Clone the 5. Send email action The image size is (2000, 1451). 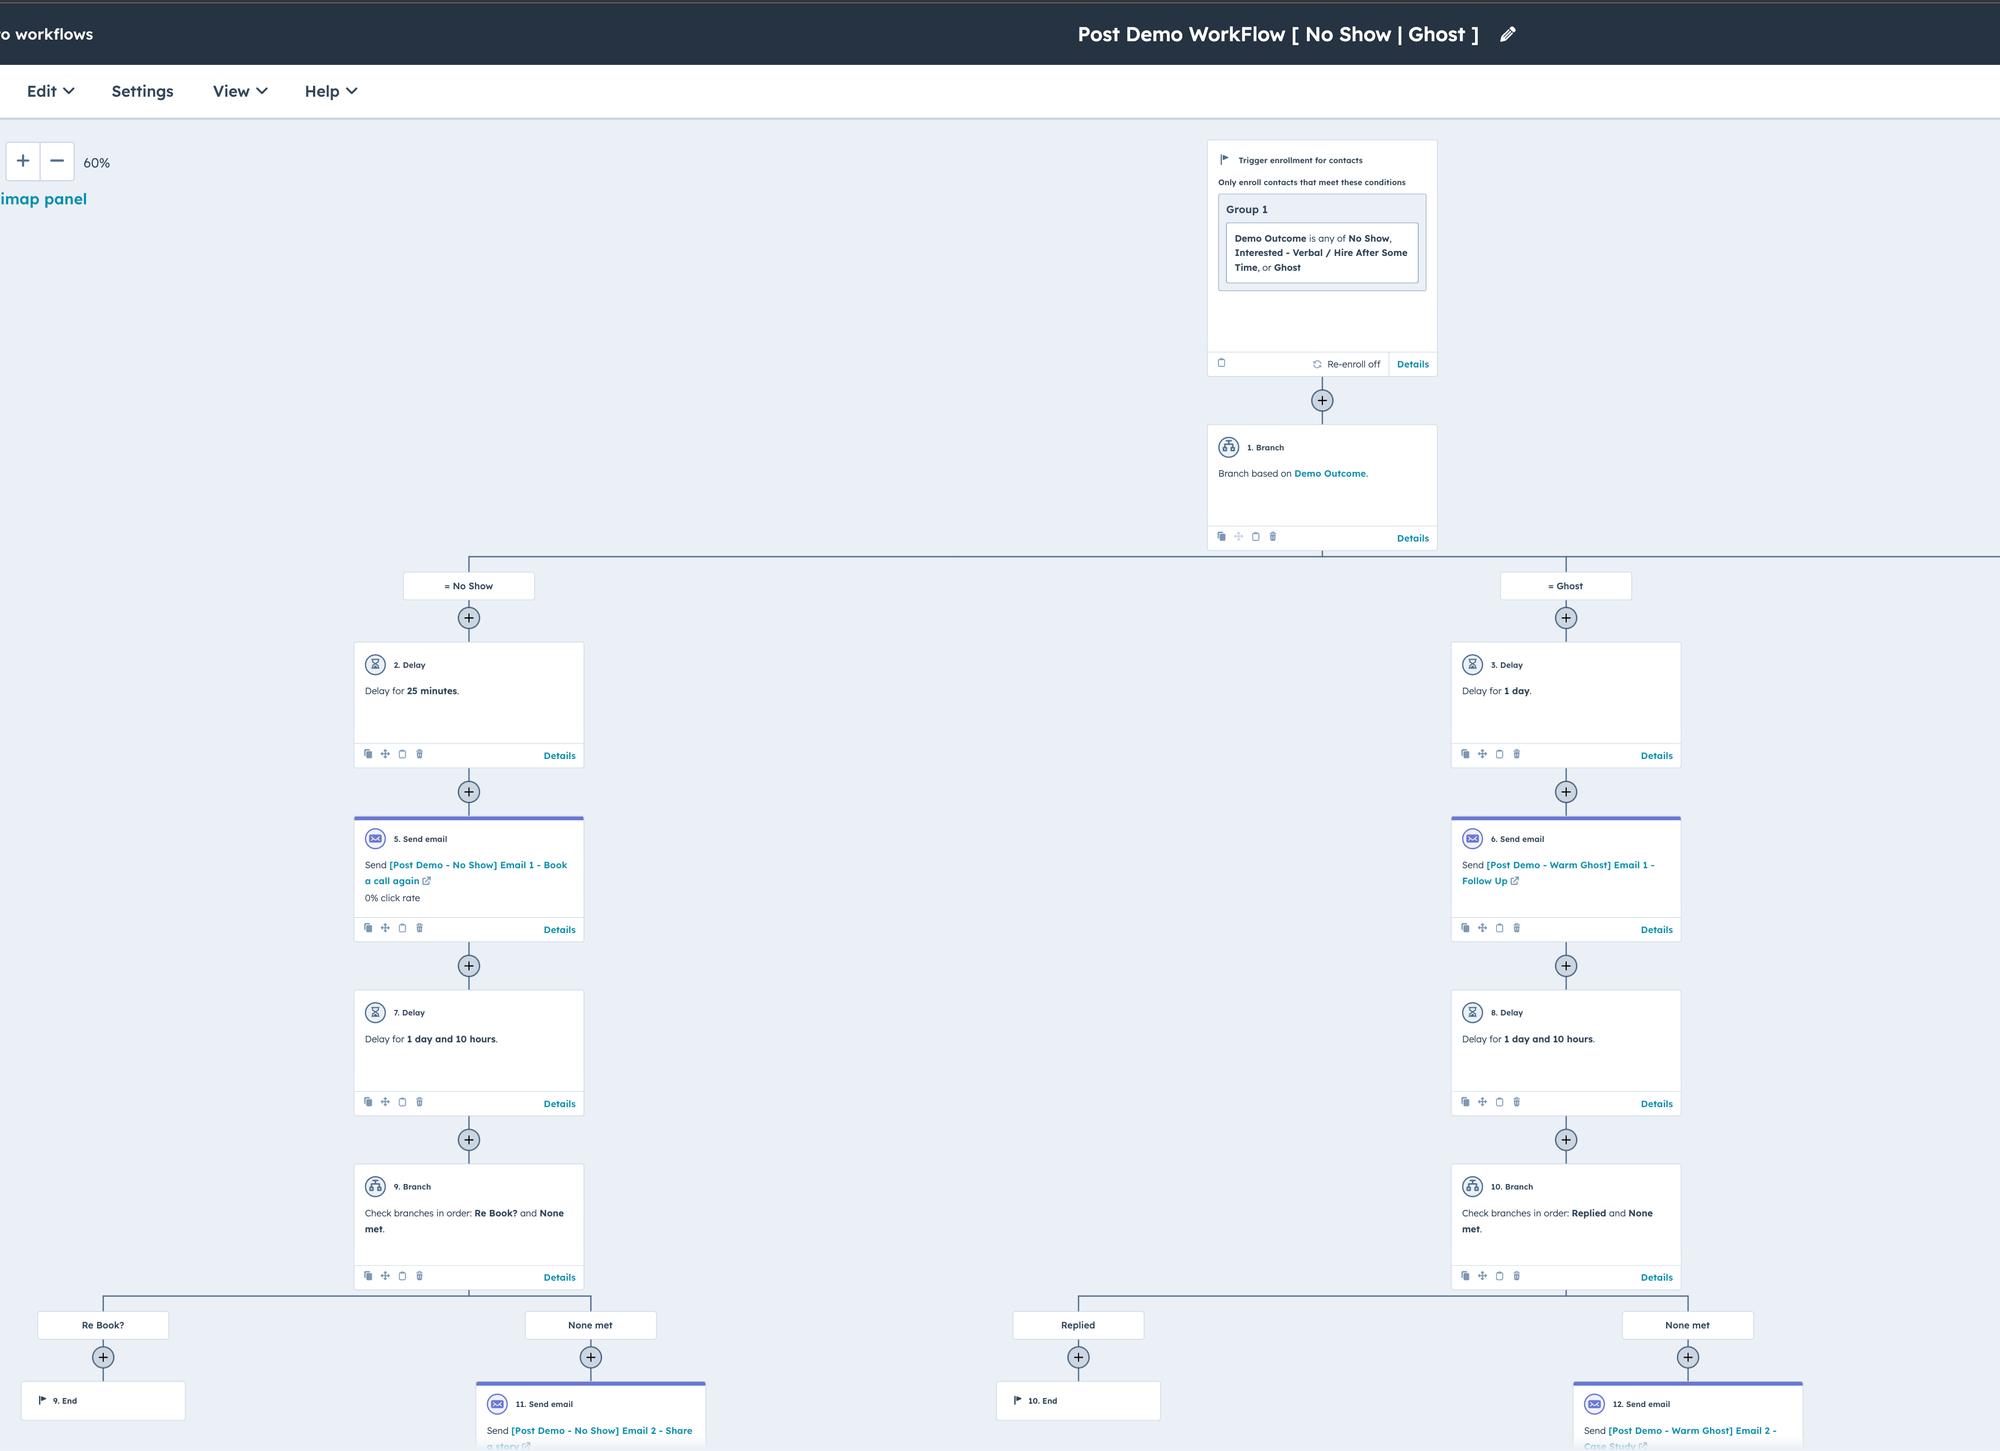[x=368, y=928]
